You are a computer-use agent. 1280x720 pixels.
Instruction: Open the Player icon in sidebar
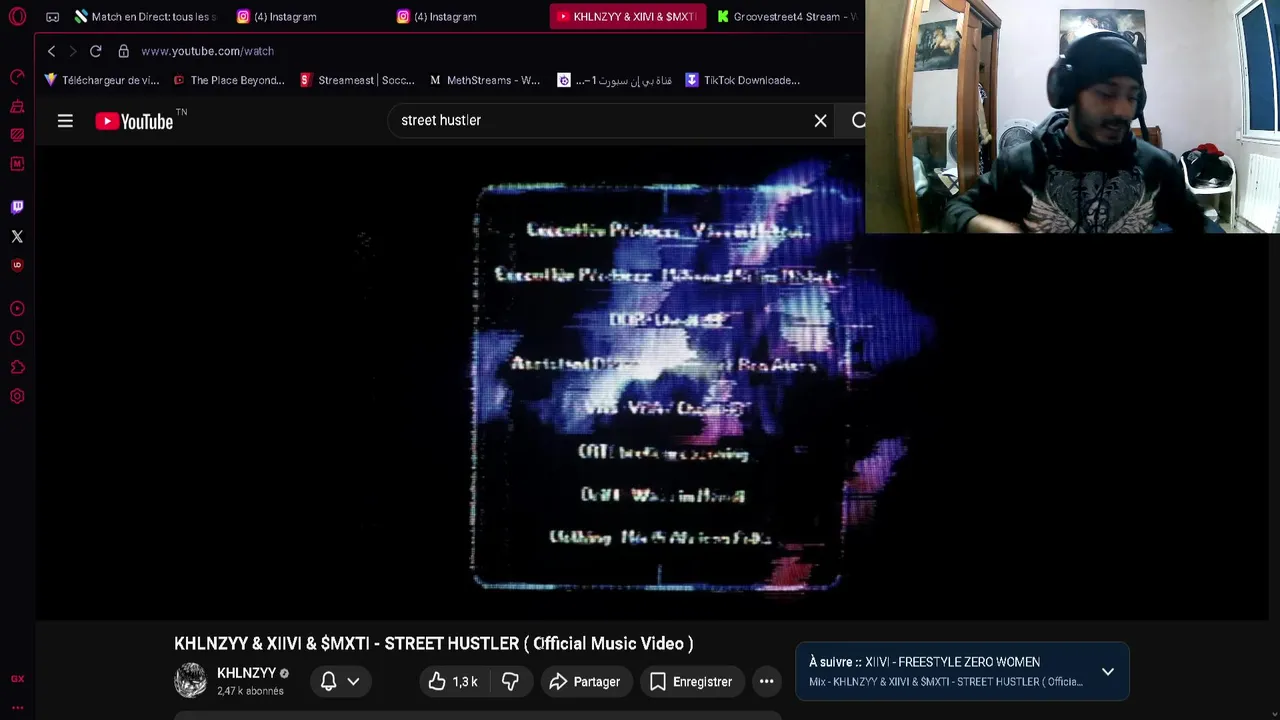(17, 309)
